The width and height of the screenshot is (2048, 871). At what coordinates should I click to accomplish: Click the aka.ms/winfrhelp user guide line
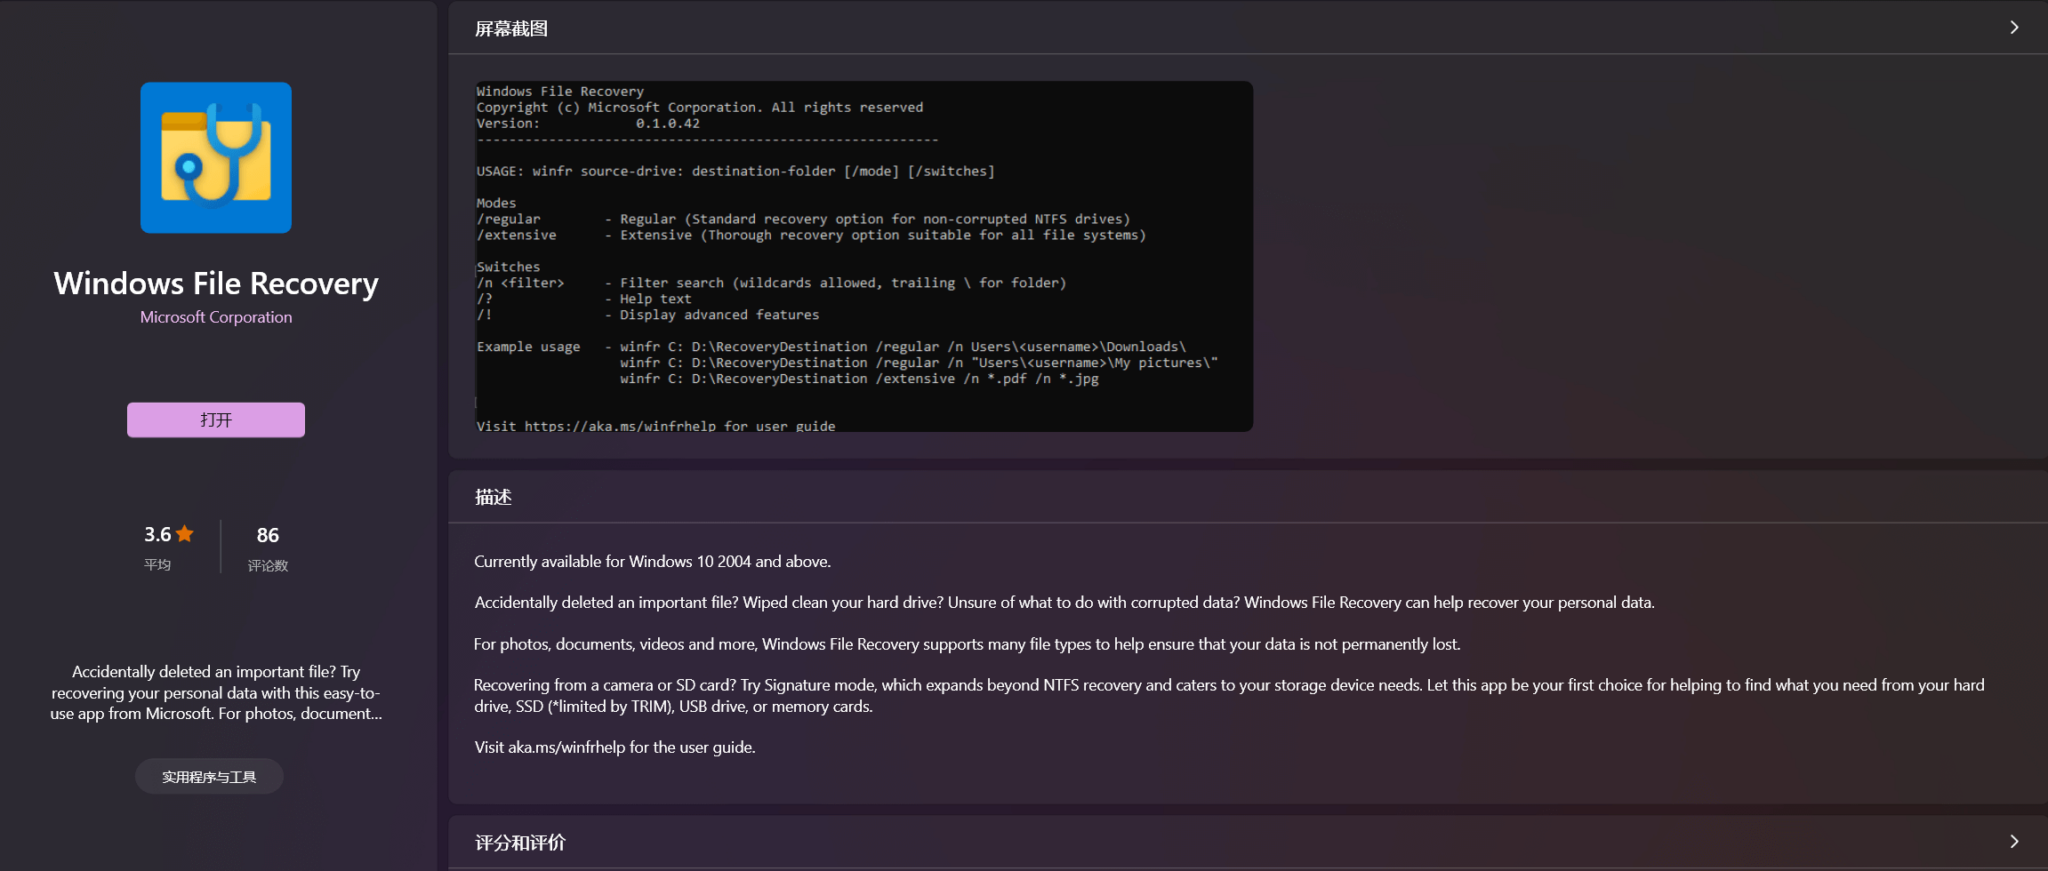click(614, 747)
